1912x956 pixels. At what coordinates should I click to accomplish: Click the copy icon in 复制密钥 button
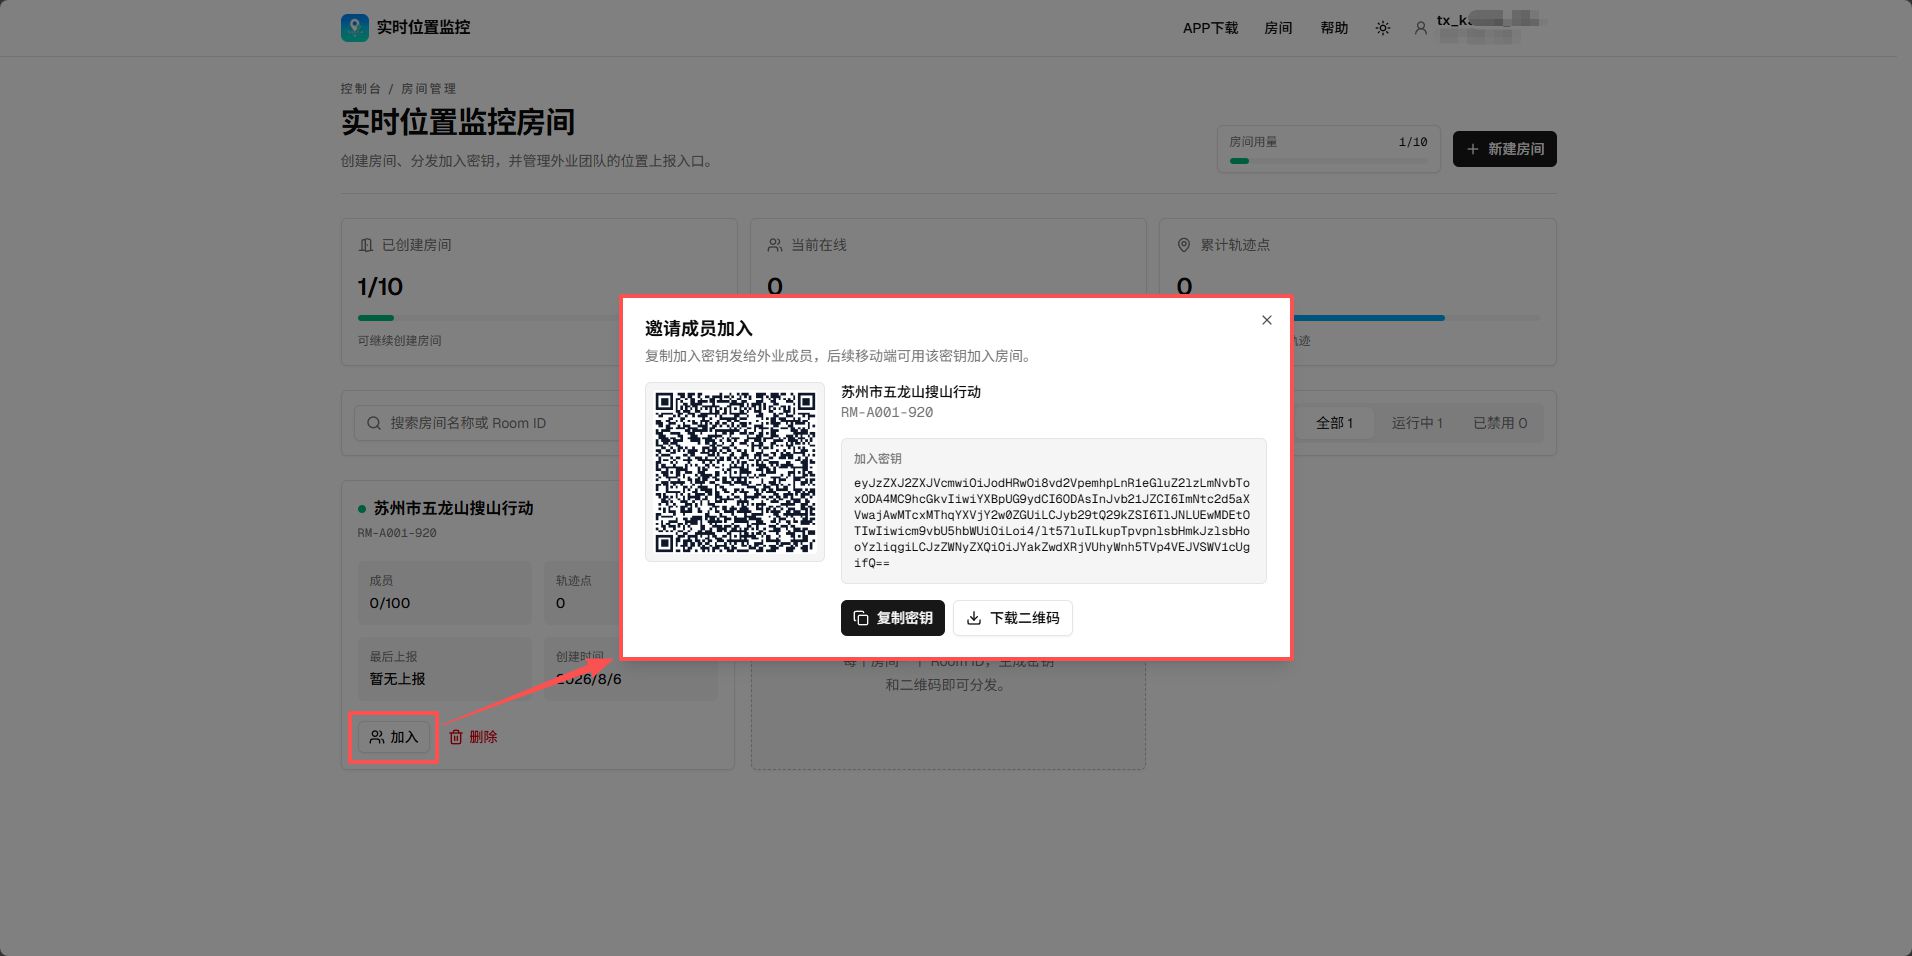point(861,618)
